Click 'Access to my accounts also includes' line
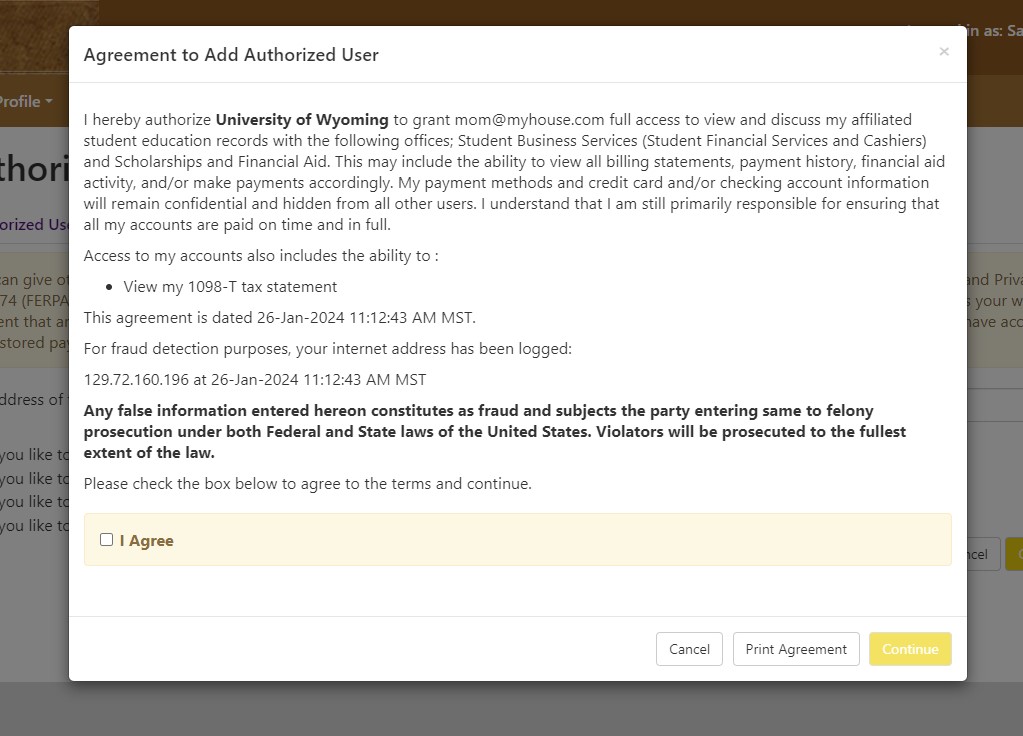Viewport: 1023px width, 736px height. (x=261, y=256)
